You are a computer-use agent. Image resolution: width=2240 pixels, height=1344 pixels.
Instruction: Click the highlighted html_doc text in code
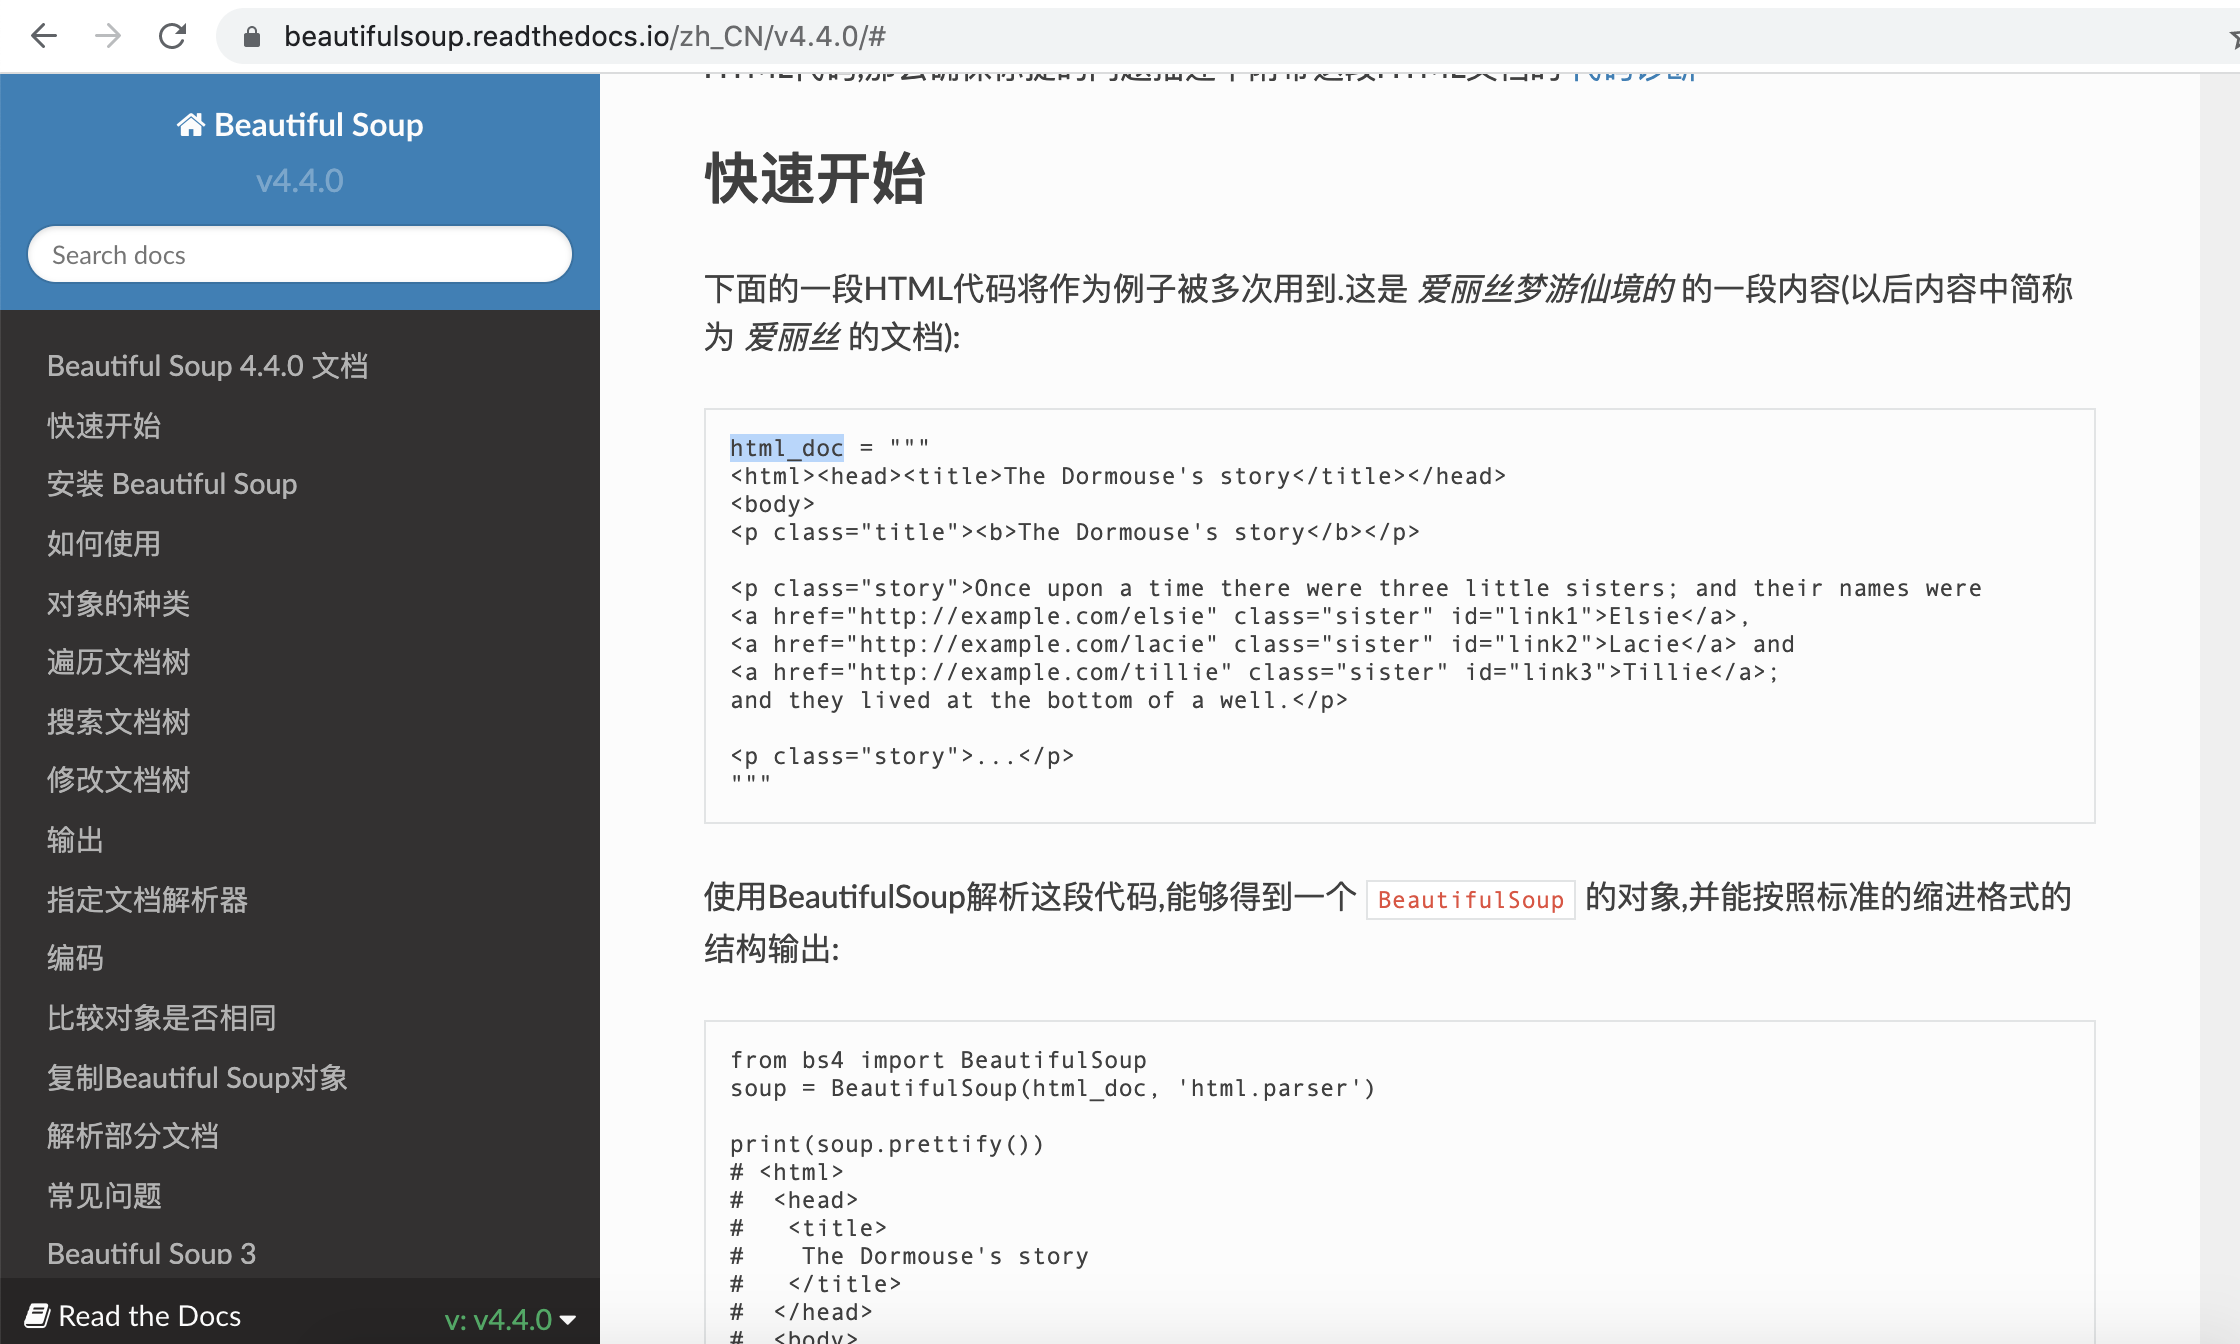(786, 448)
